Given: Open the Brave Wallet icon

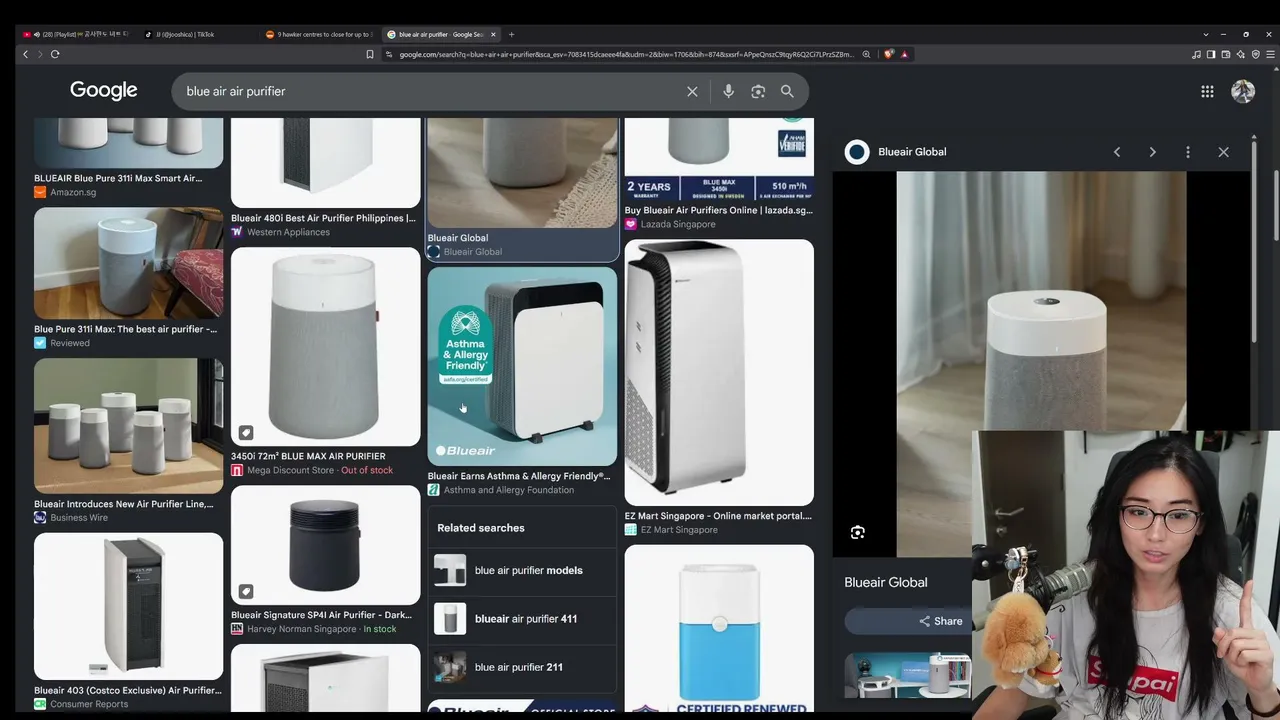Looking at the screenshot, I should pos(1226,54).
